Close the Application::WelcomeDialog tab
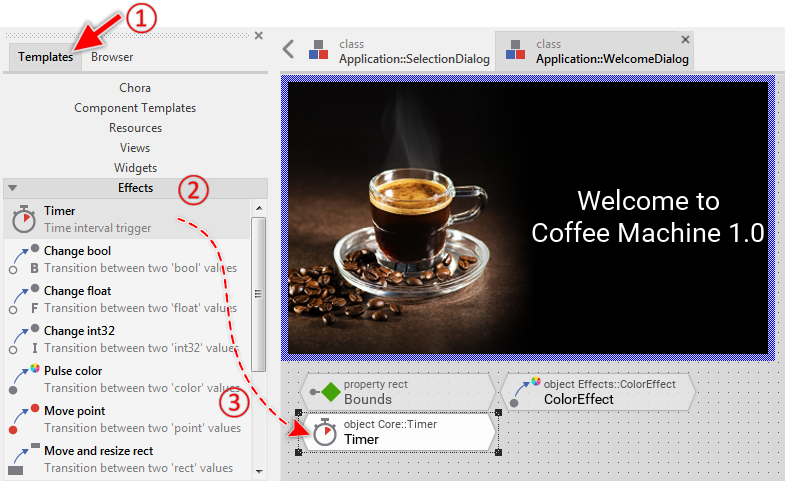Viewport: 785px width, 481px height. 685,40
